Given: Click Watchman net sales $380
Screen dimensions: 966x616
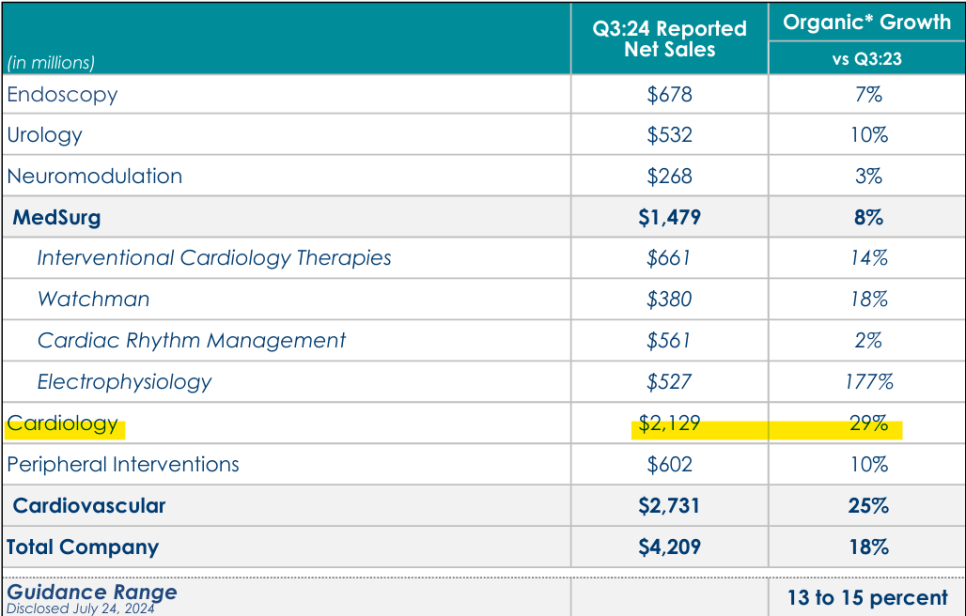Looking at the screenshot, I should click(x=669, y=299).
